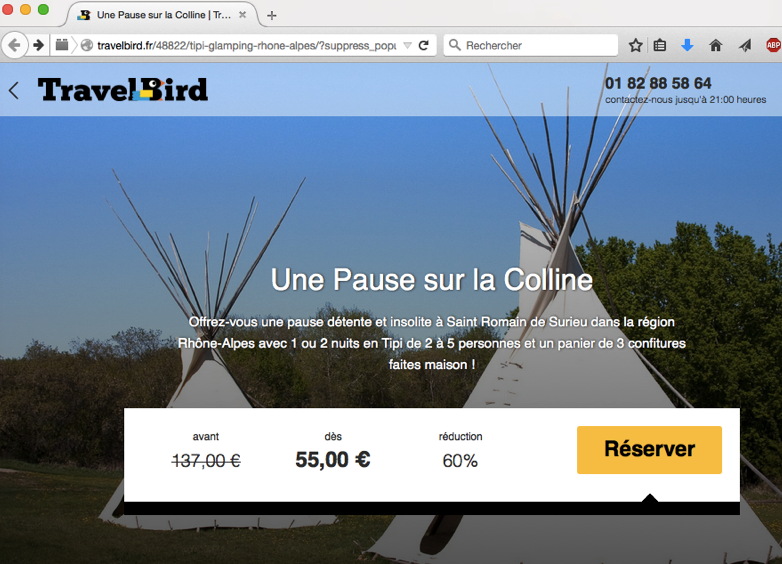
Task: Select the Une Pause sur la Colline tab
Action: [162, 15]
